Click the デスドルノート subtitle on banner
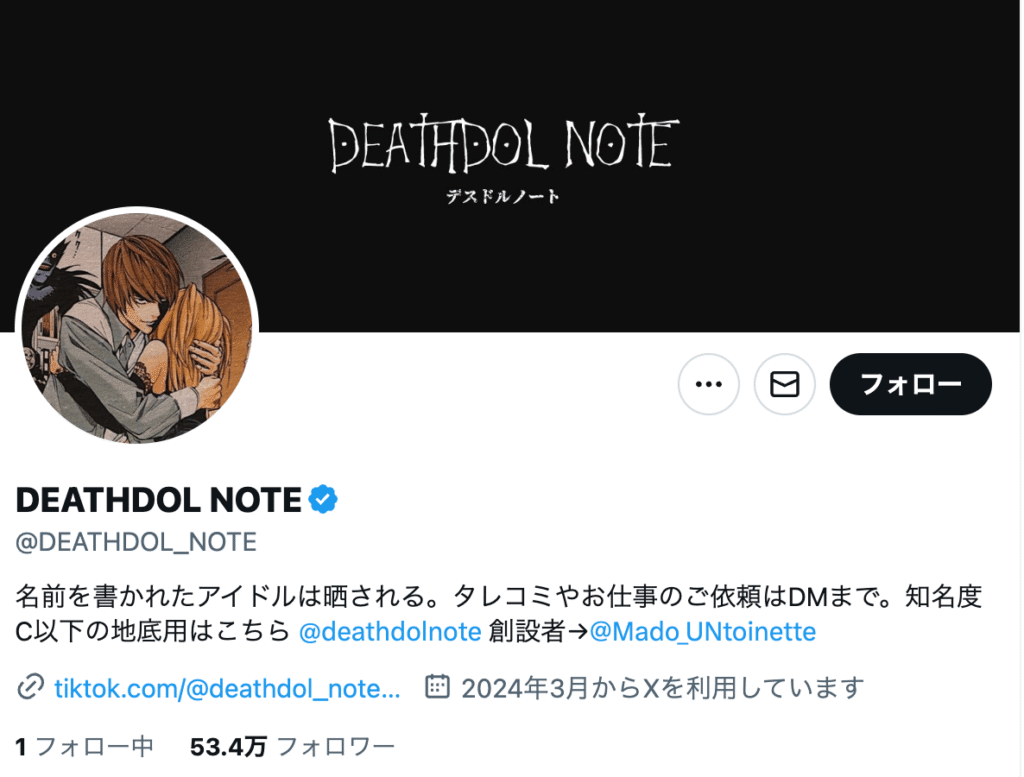Screen dimensions: 1024x777 502,196
